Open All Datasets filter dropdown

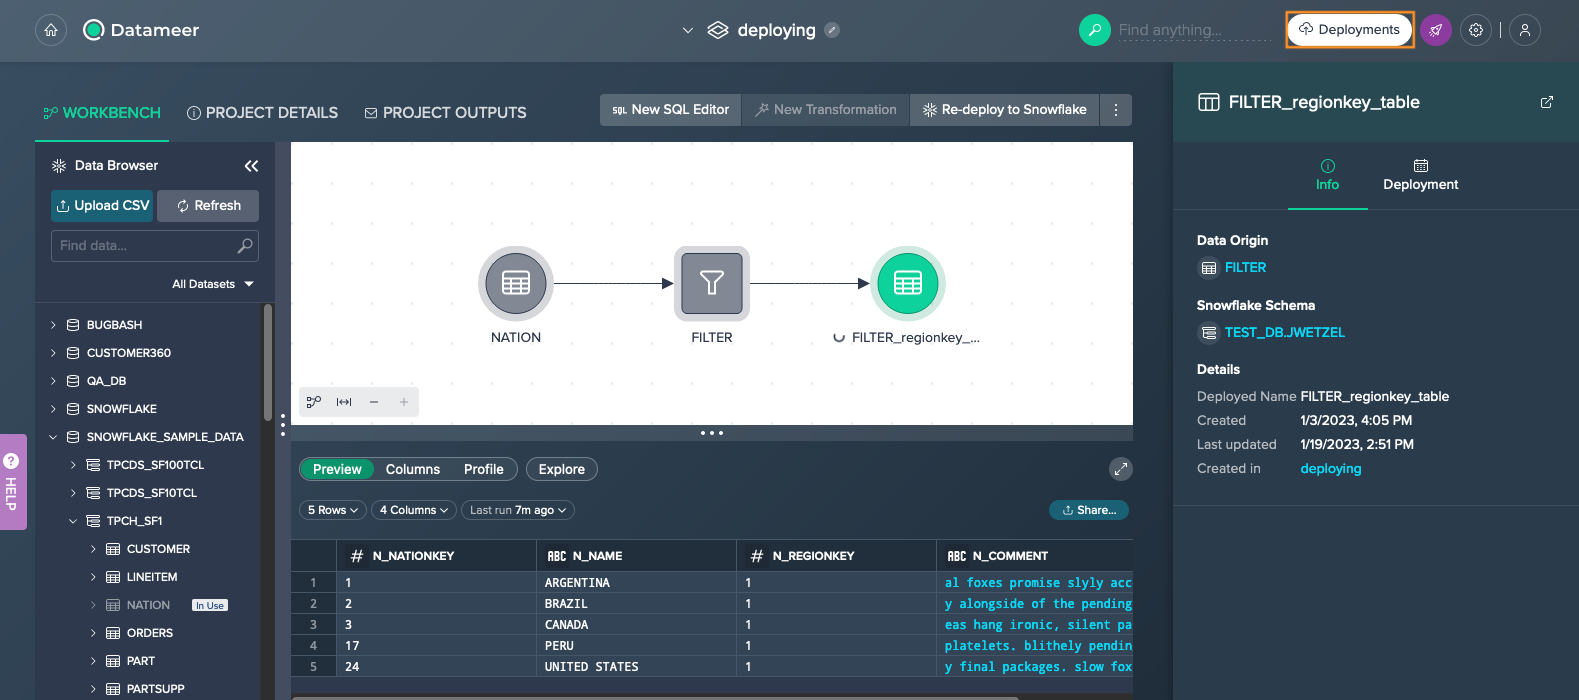[x=213, y=284]
